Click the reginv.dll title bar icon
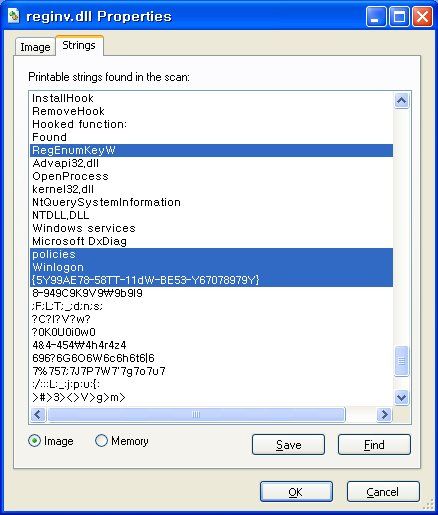 [x=14, y=16]
